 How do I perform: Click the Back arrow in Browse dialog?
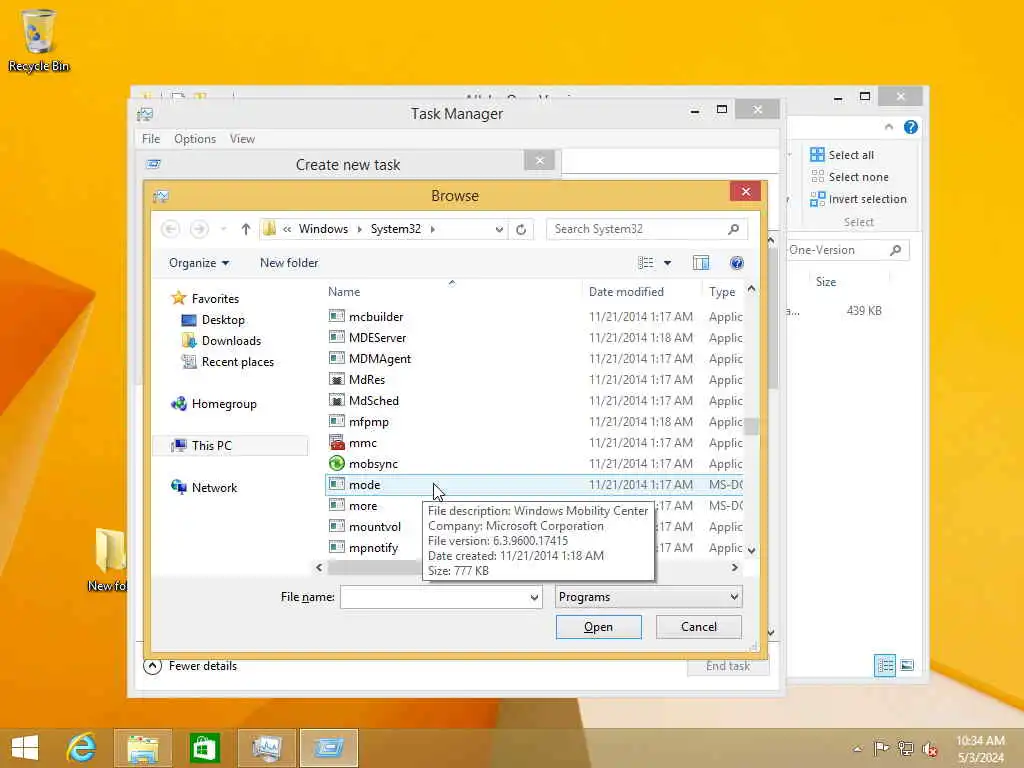tap(170, 229)
